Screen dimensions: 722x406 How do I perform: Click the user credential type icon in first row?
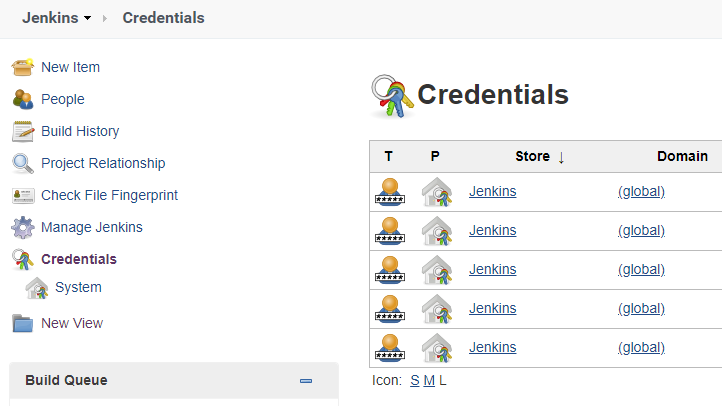(x=390, y=191)
